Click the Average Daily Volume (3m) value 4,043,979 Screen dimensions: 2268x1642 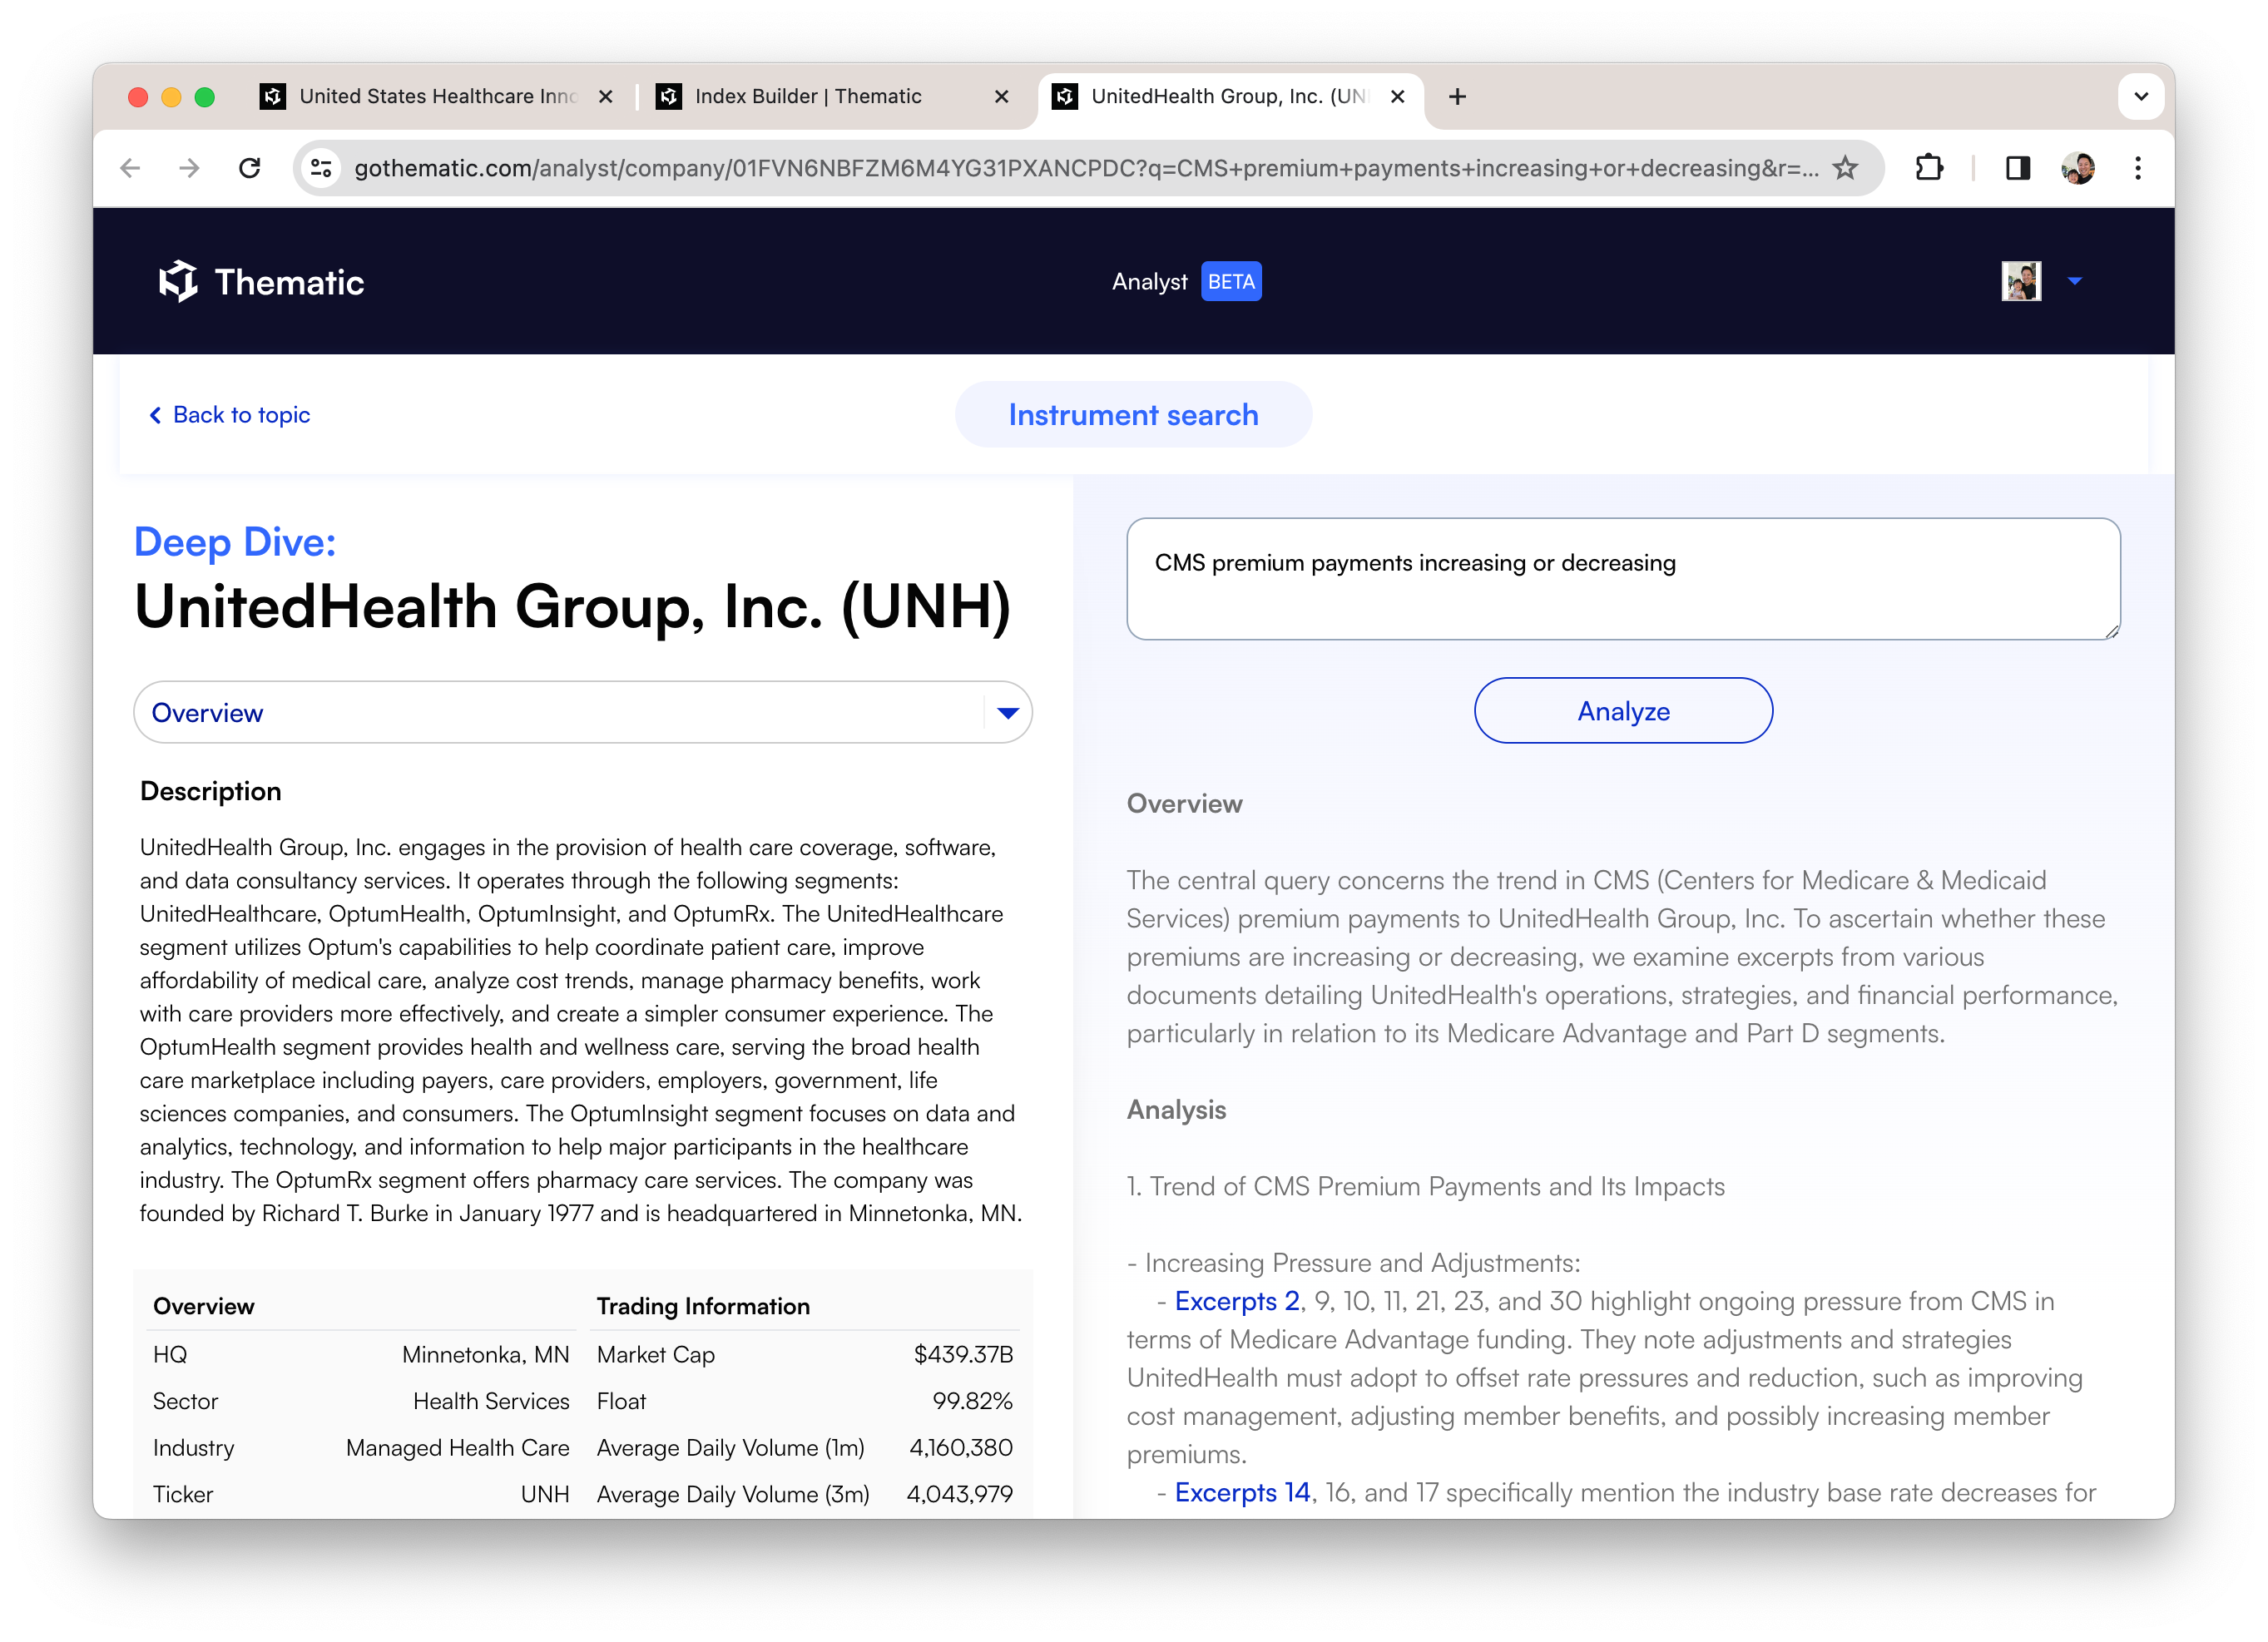point(959,1494)
